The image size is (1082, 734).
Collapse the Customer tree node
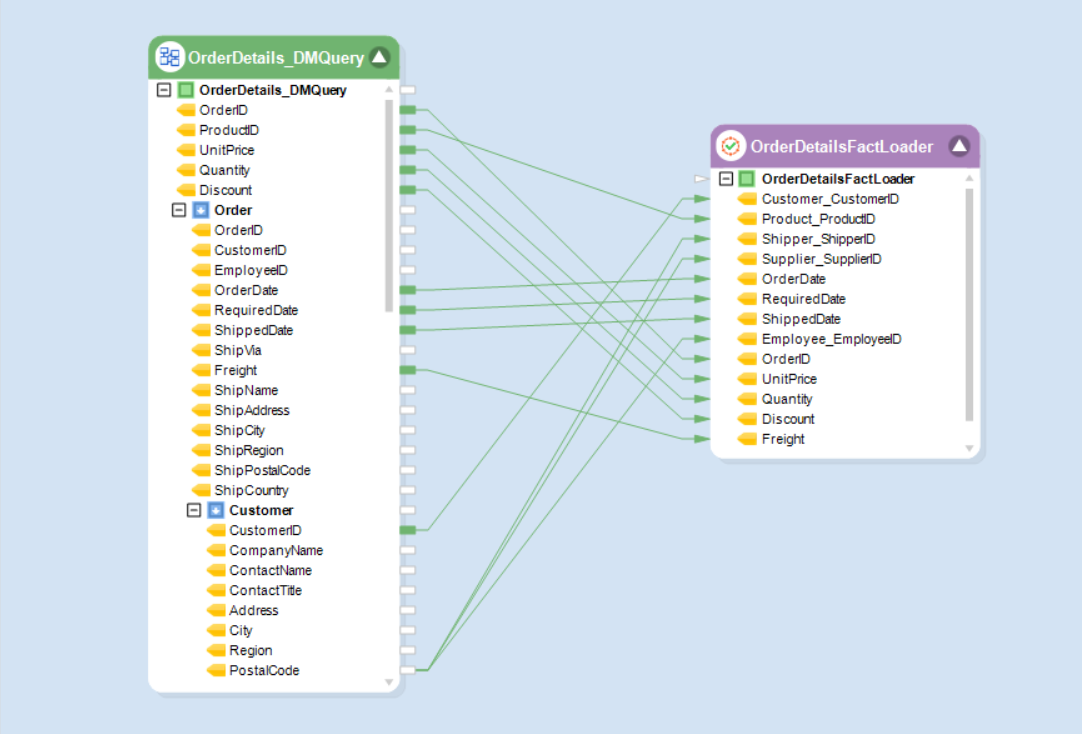[x=194, y=510]
